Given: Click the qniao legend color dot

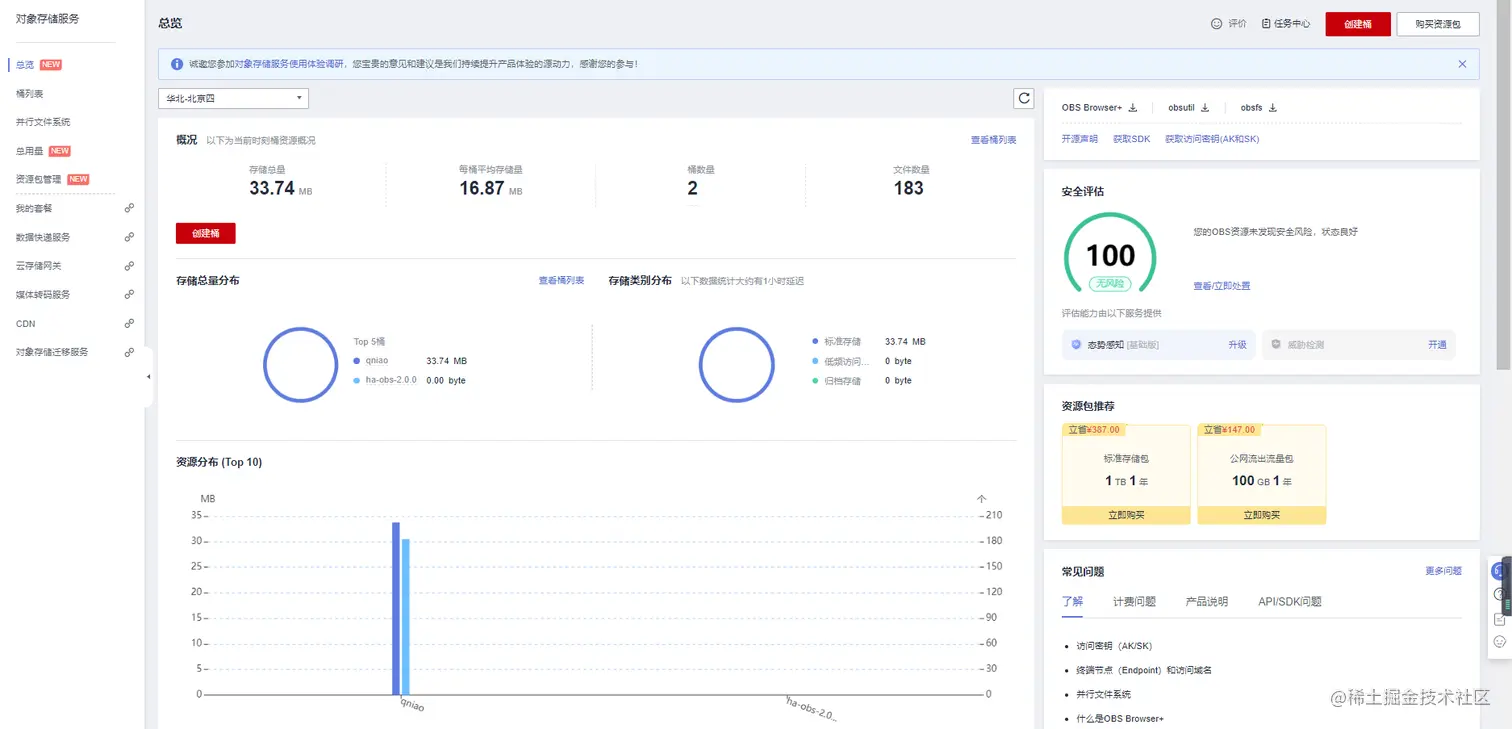Looking at the screenshot, I should point(357,361).
